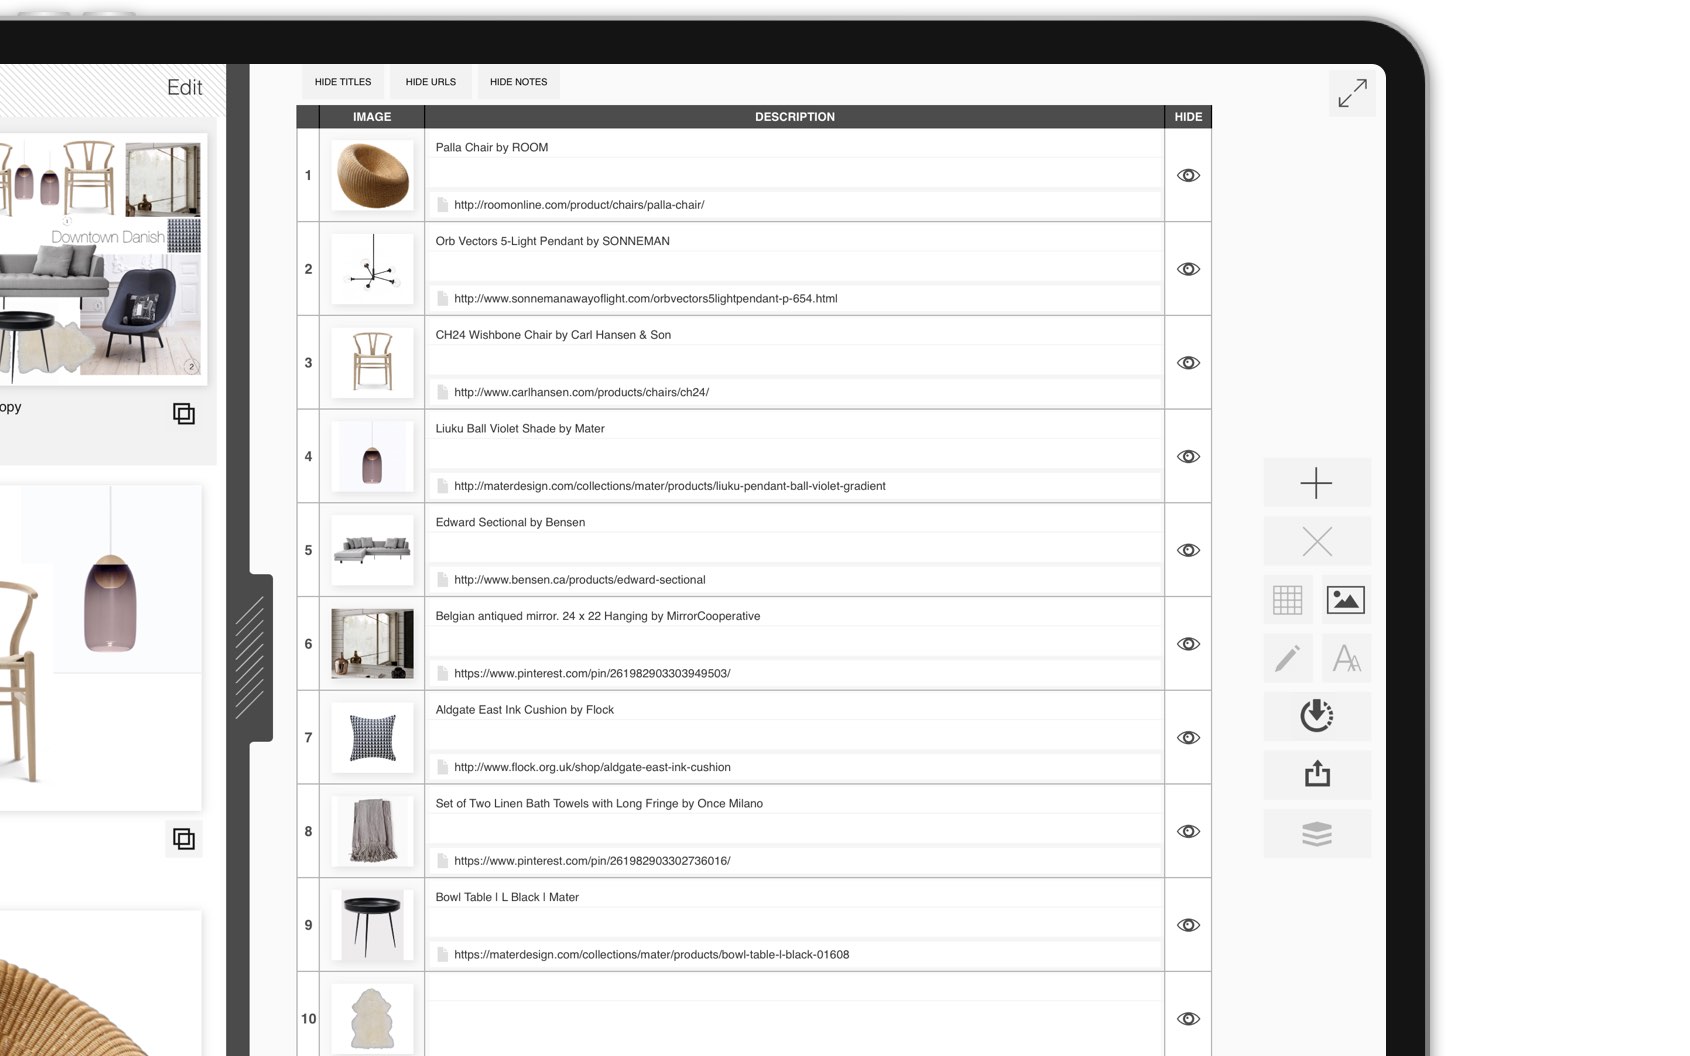This screenshot has width=1690, height=1056.
Task: Click duplicate icon under Downtown Danish board
Action: 184,413
